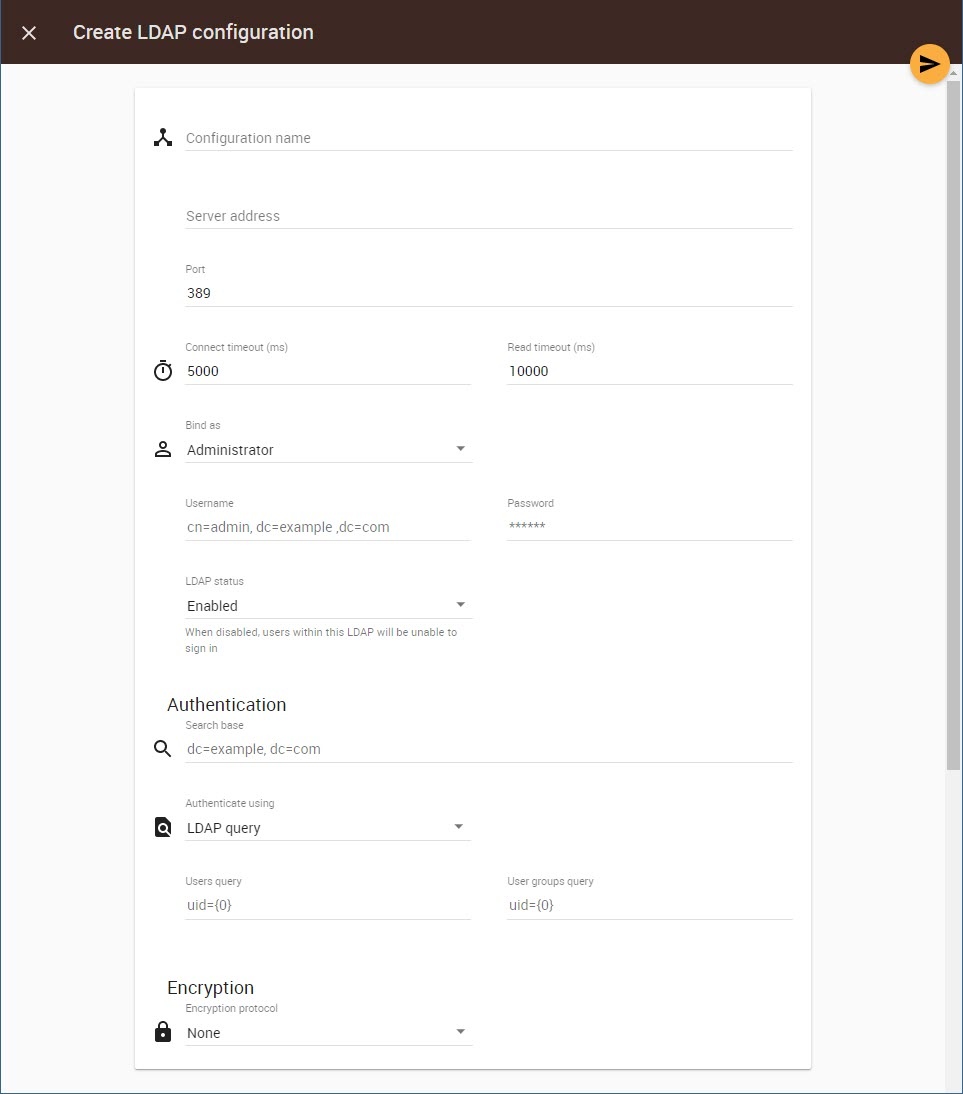
Task: Click the document search icon beside Authenticate using
Action: [163, 827]
